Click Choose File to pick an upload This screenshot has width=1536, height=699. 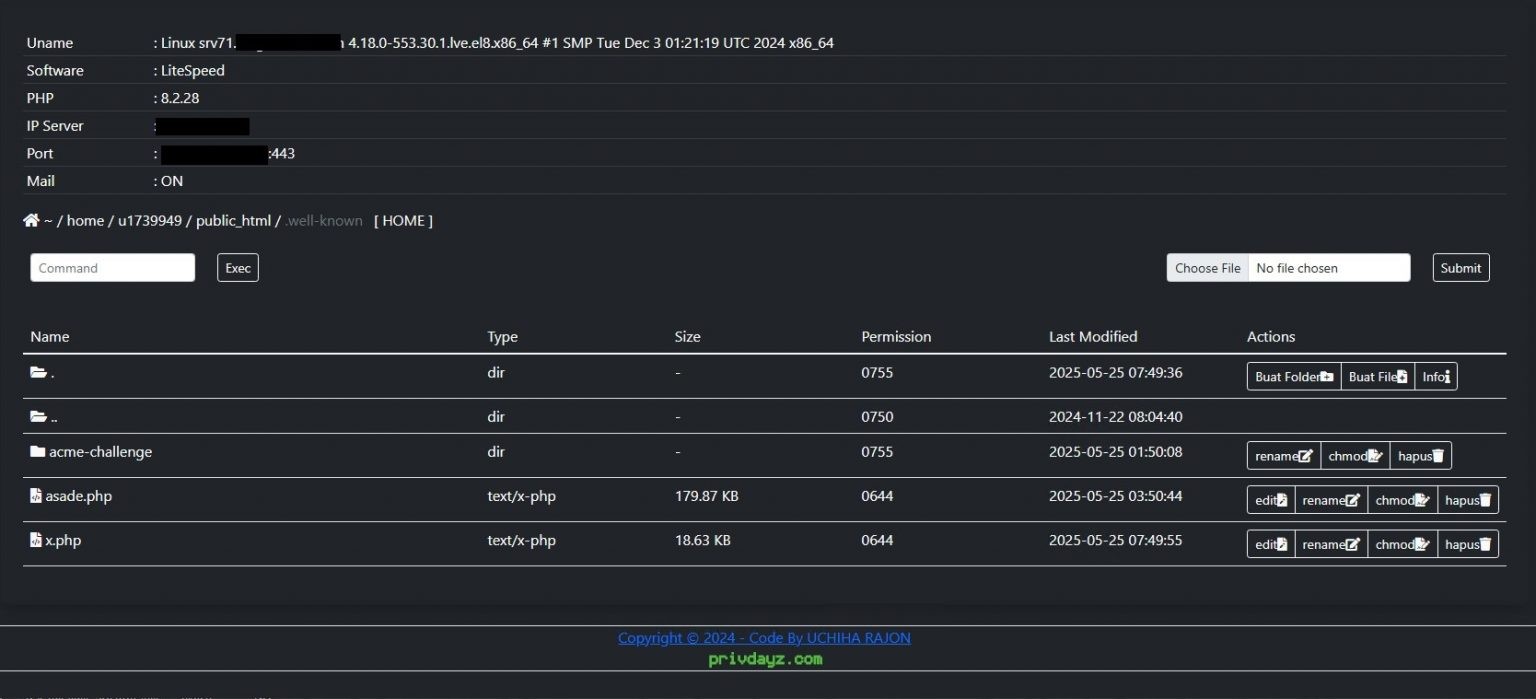point(1208,268)
